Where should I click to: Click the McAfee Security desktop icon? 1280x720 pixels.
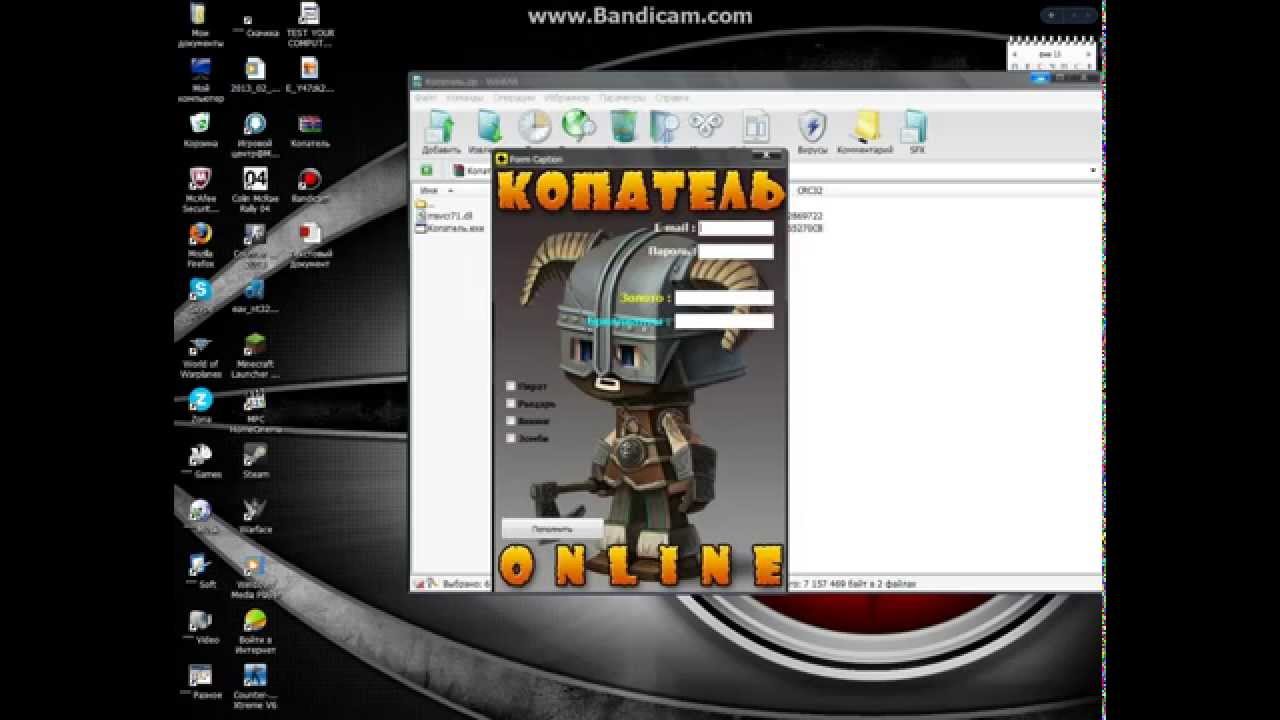point(200,190)
